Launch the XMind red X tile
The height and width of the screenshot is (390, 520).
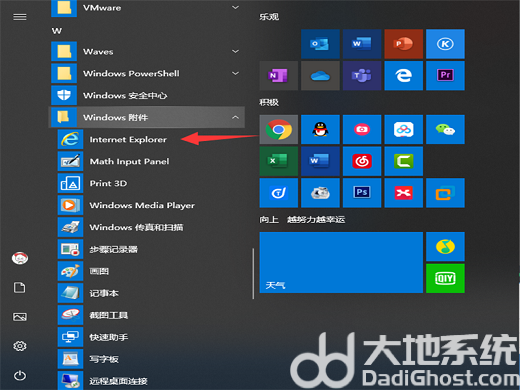click(x=403, y=193)
